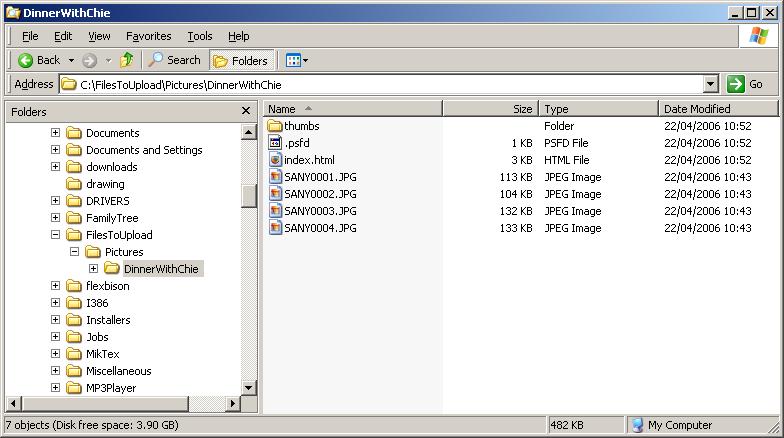Select the Documents folder icon in tree
The image size is (784, 438).
pos(74,132)
